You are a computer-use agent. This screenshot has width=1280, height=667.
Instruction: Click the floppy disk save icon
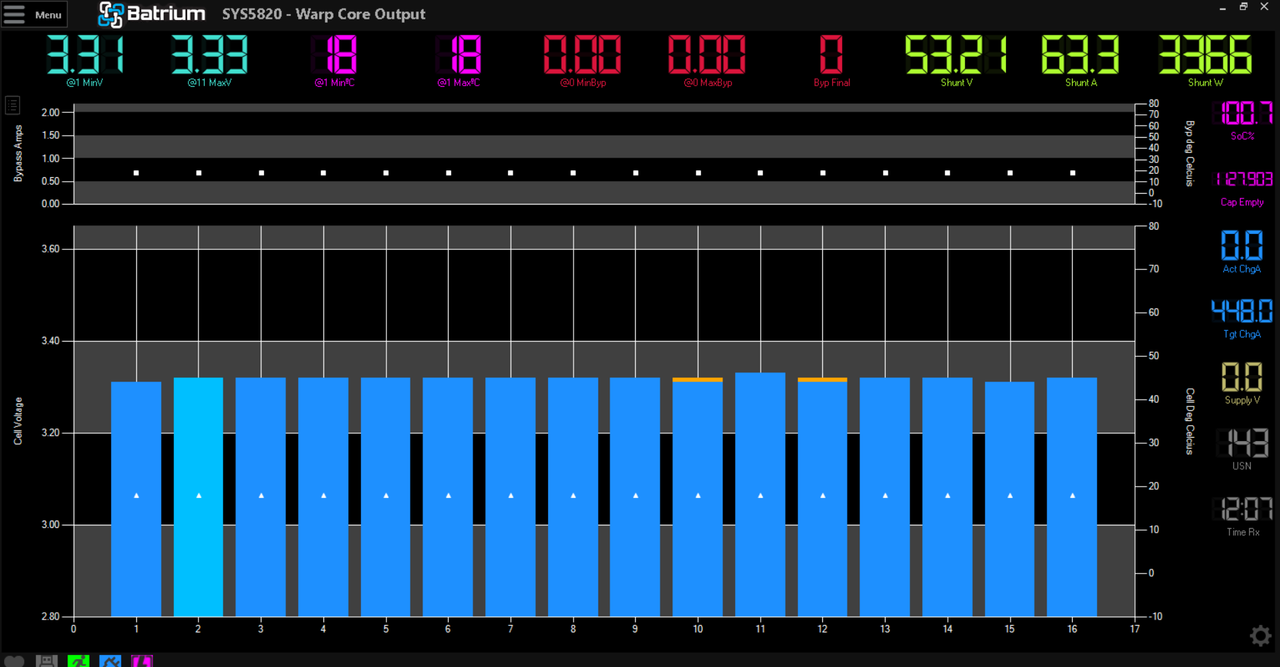pyautogui.click(x=46, y=661)
